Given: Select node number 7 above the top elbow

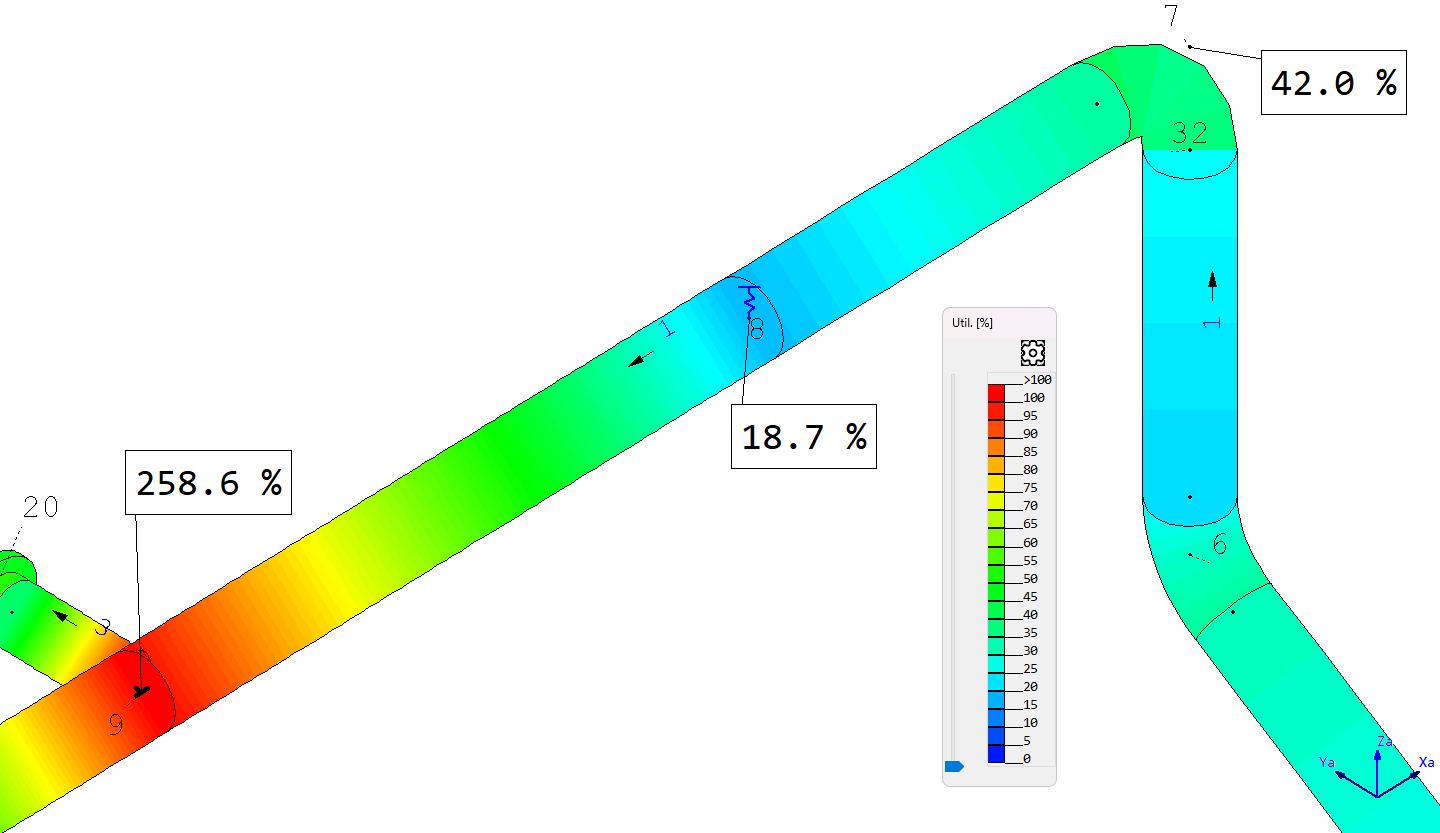Looking at the screenshot, I should coord(1171,17).
